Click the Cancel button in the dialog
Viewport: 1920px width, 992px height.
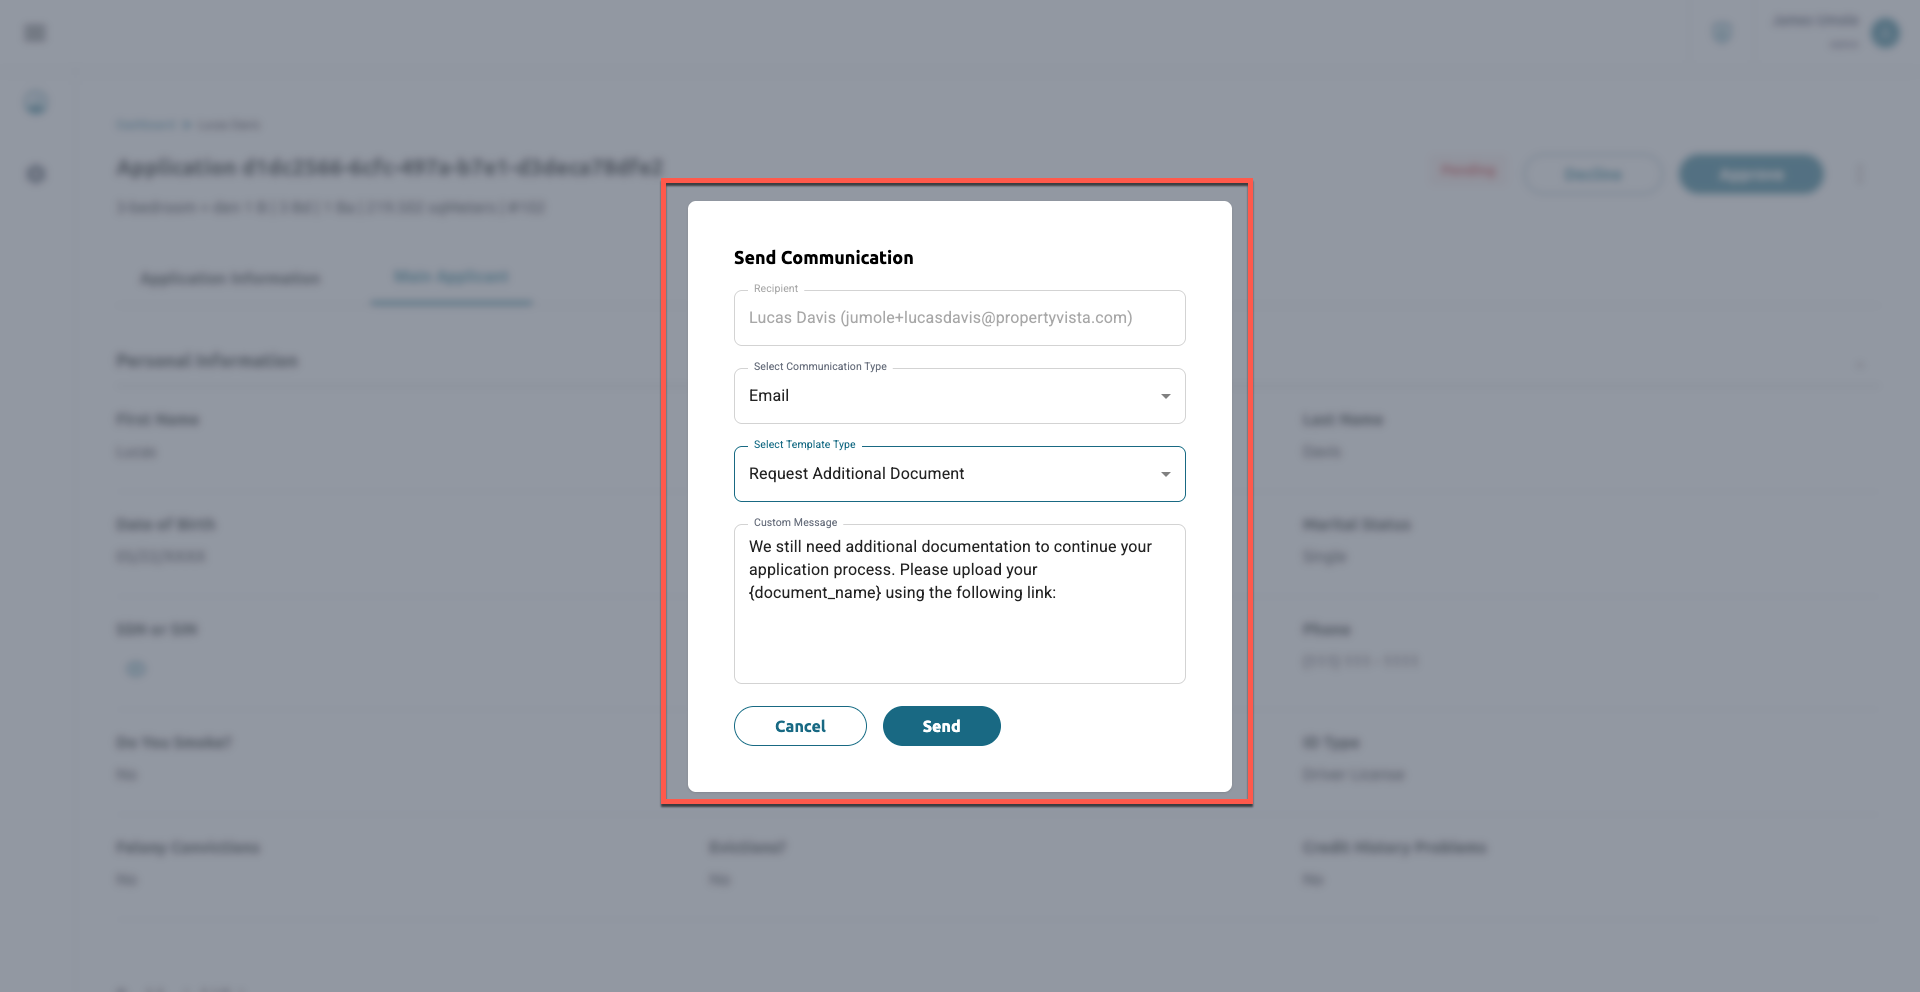tap(800, 726)
